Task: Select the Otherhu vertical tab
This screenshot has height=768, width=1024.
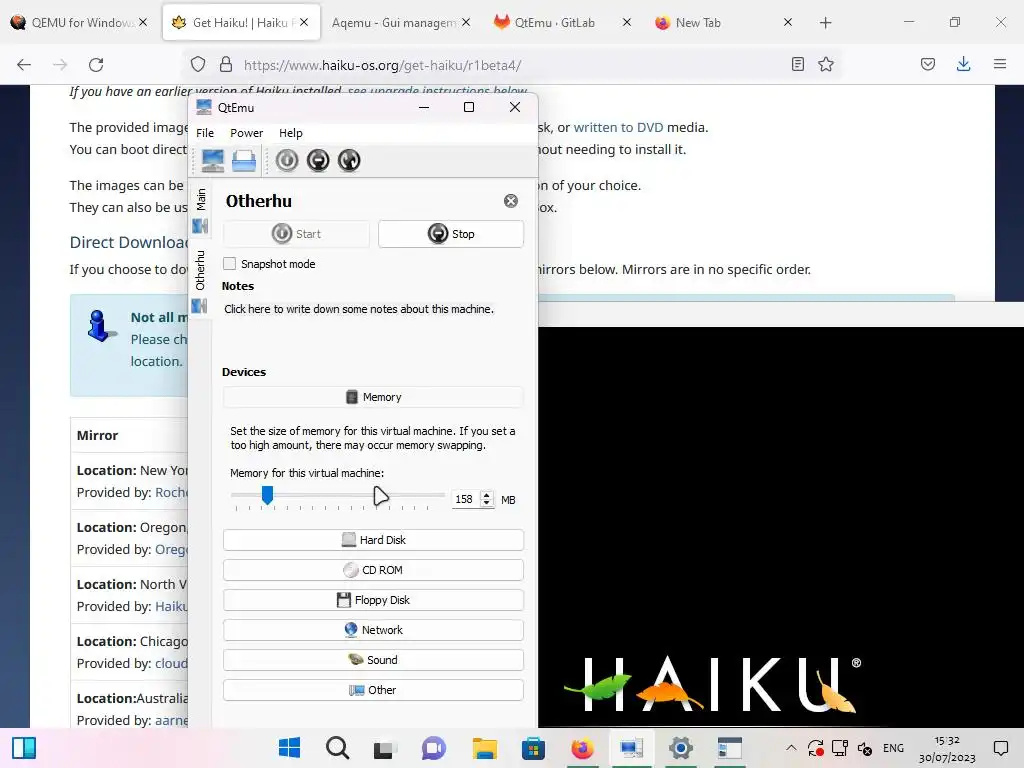Action: coord(200,281)
